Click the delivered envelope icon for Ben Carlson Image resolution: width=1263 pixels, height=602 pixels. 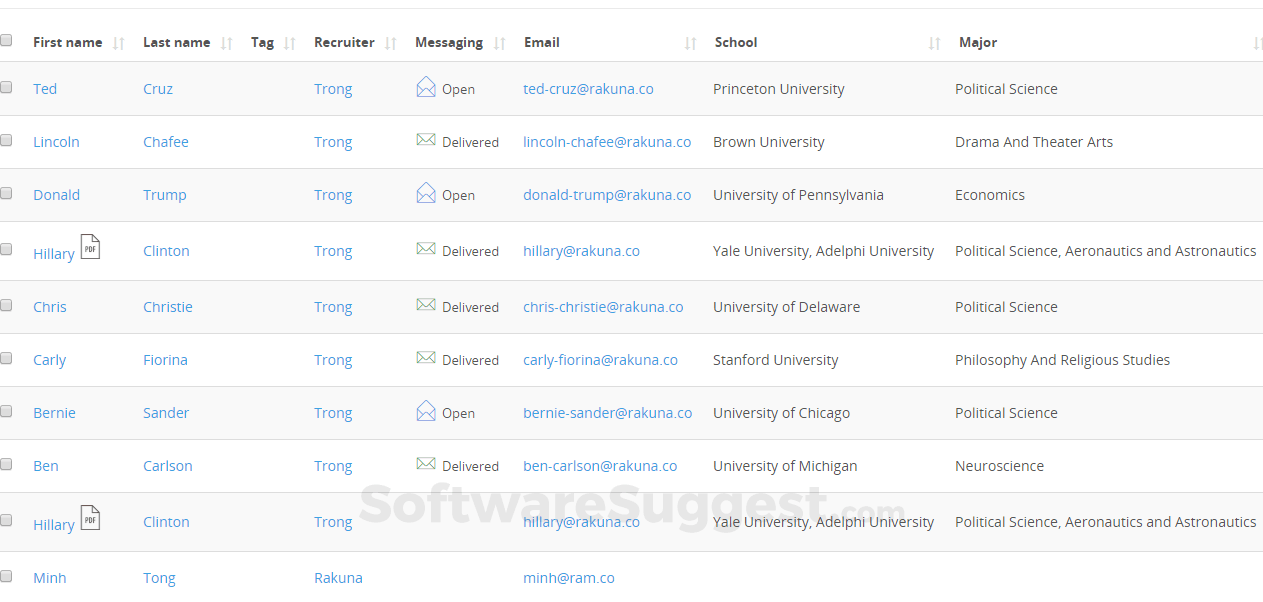(426, 464)
